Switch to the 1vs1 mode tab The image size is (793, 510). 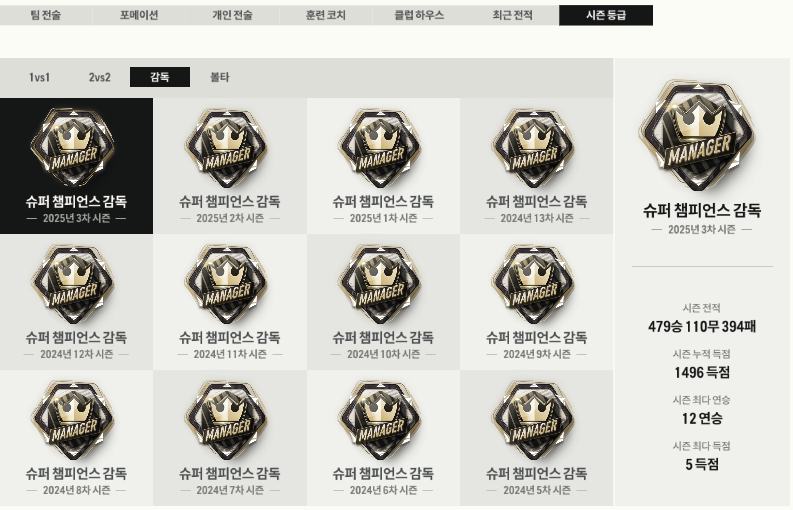[x=39, y=77]
